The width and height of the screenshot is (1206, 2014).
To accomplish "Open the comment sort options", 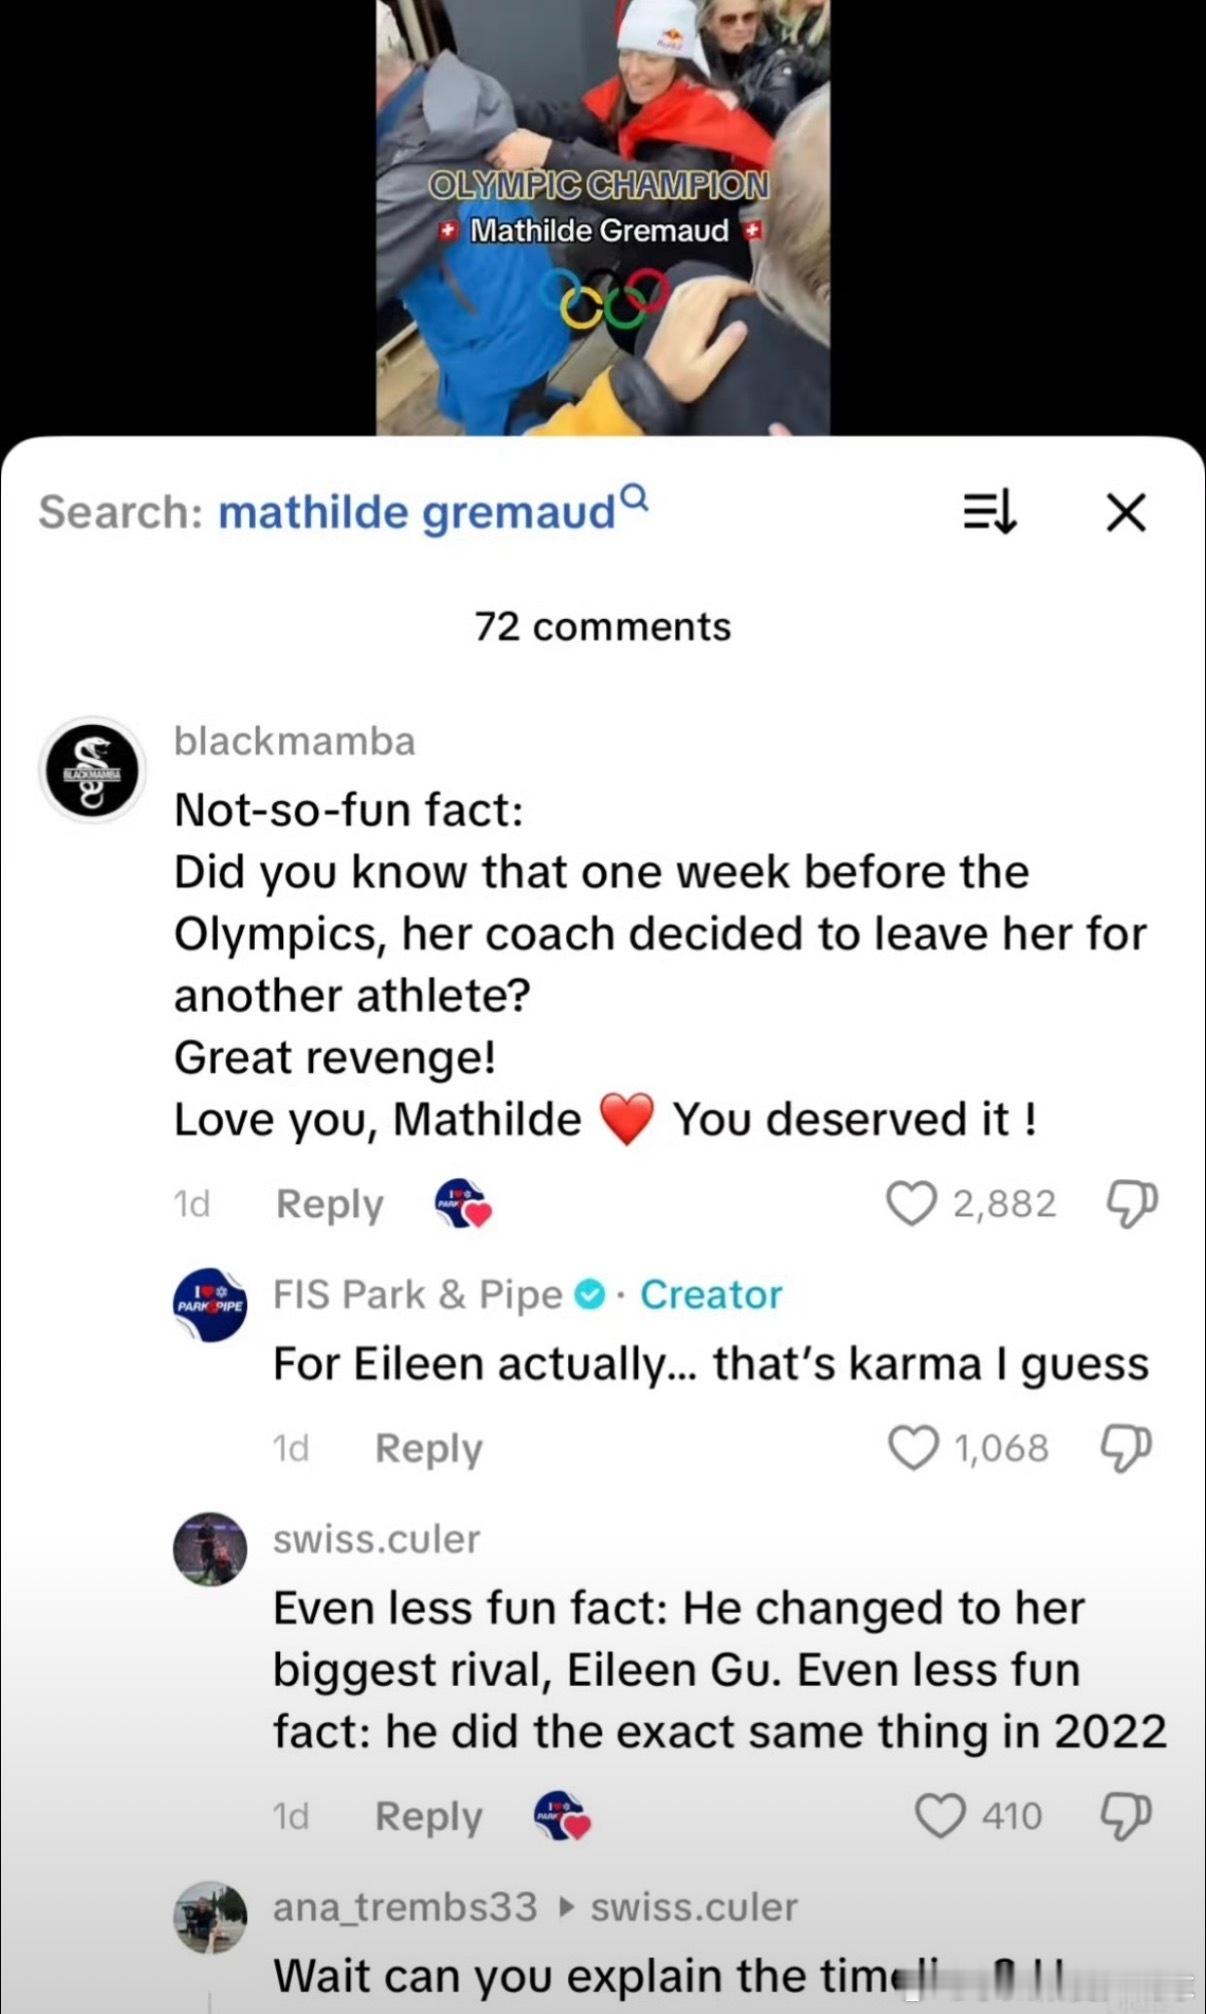I will [989, 513].
